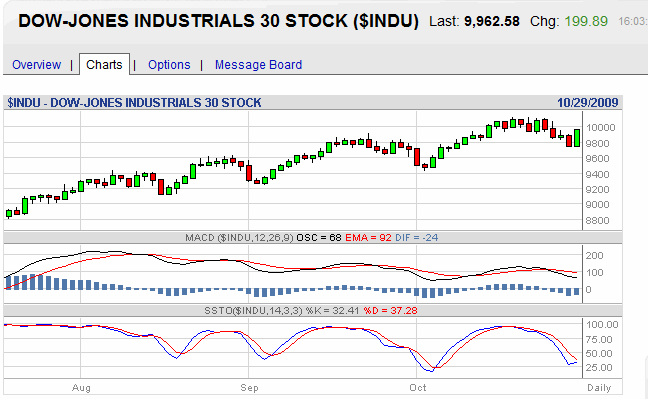This screenshot has height=399, width=648.
Task: Click the MACD OSC = 68 value
Action: pos(319,238)
